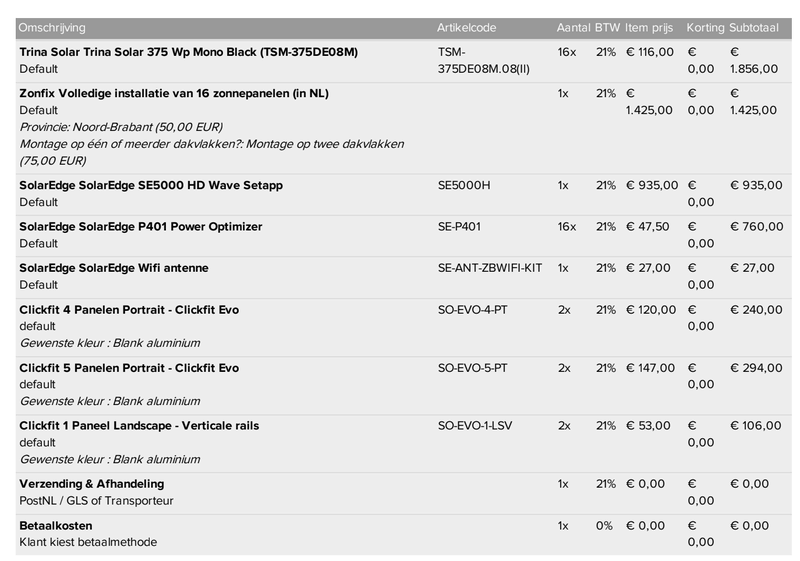Select the Verzending & Afhandeling row title
This screenshot has width=800, height=561.
[x=92, y=484]
